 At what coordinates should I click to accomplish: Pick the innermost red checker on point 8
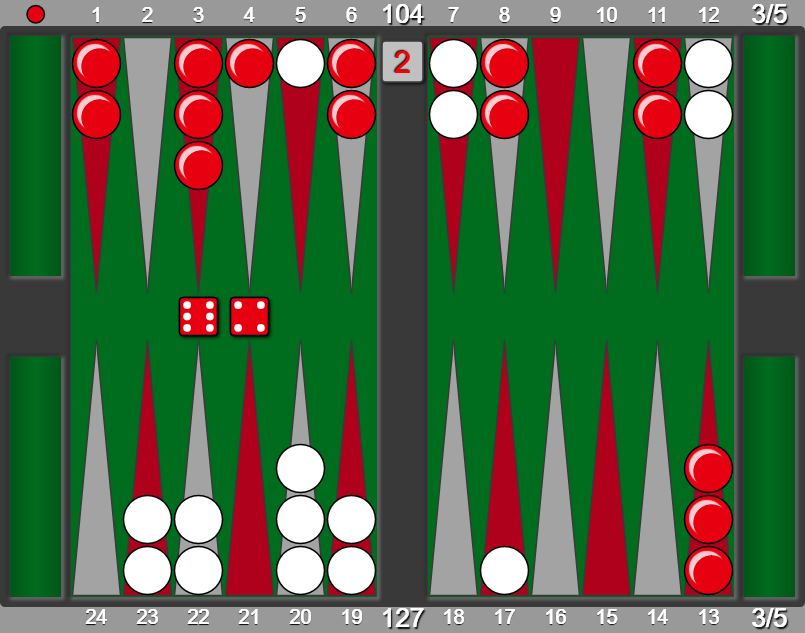click(505, 114)
